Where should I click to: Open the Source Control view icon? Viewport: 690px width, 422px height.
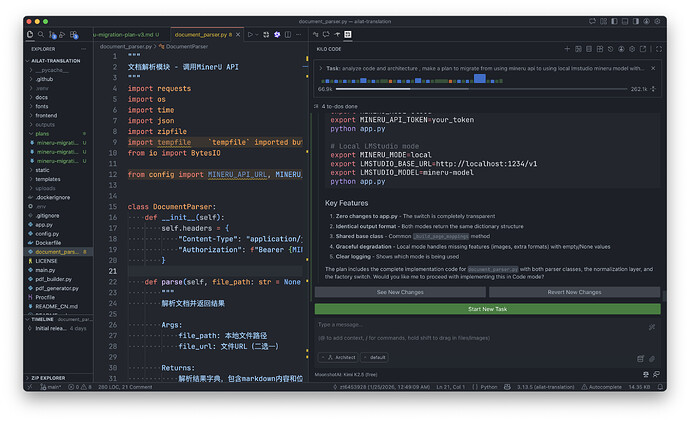[x=52, y=35]
